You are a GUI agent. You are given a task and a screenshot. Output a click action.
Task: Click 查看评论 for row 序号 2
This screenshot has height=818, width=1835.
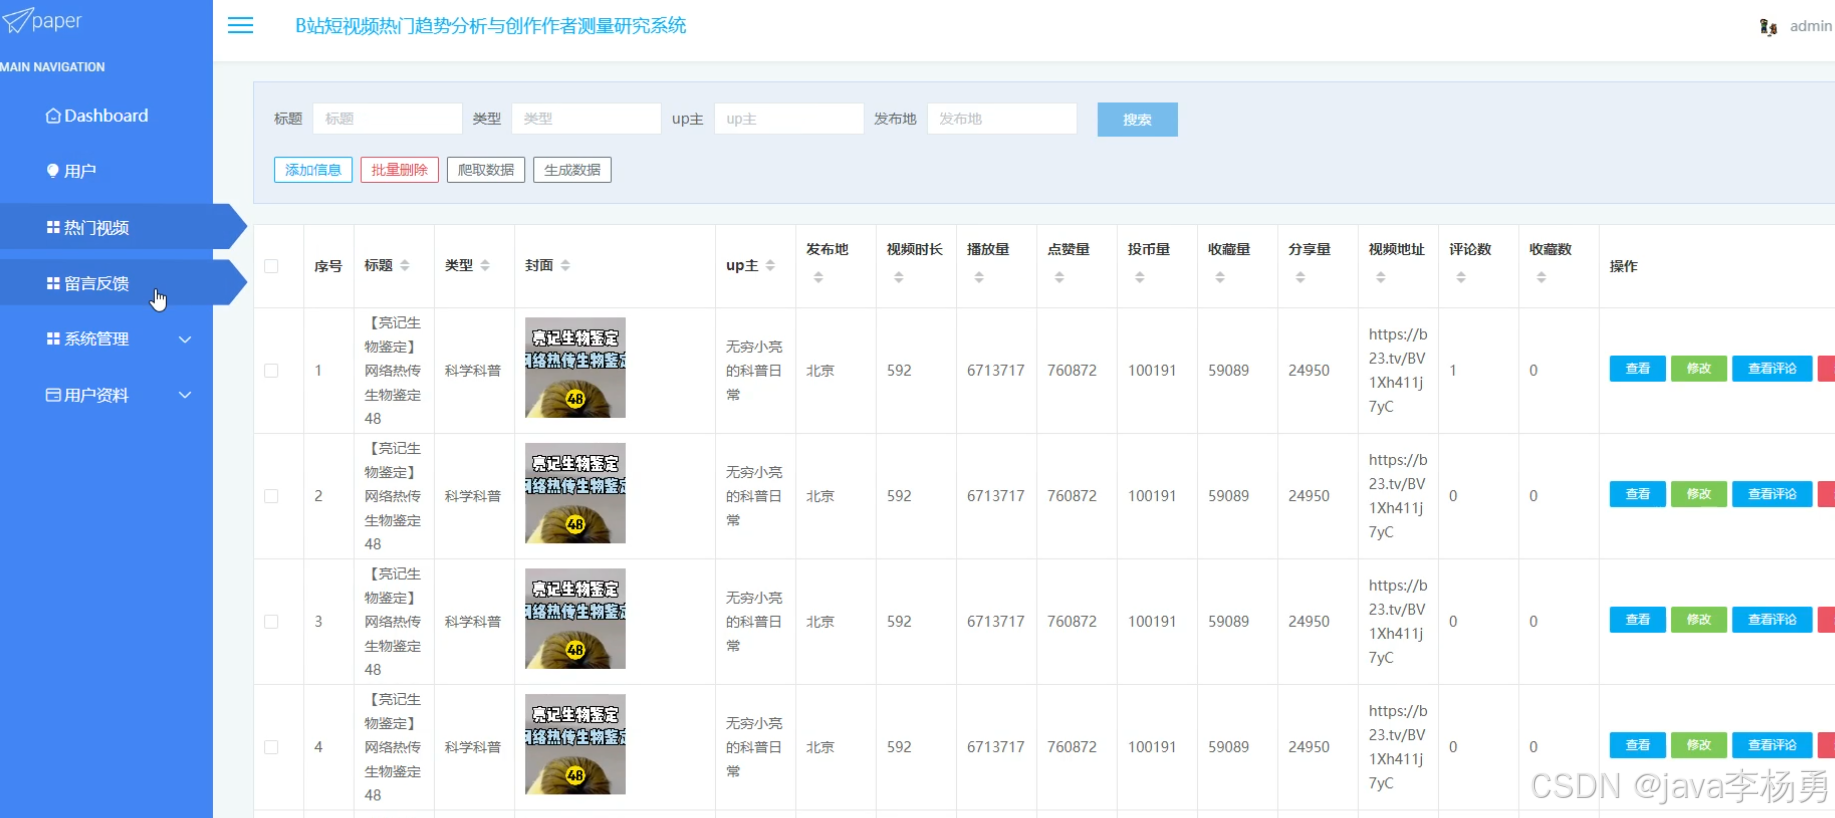[1772, 494]
